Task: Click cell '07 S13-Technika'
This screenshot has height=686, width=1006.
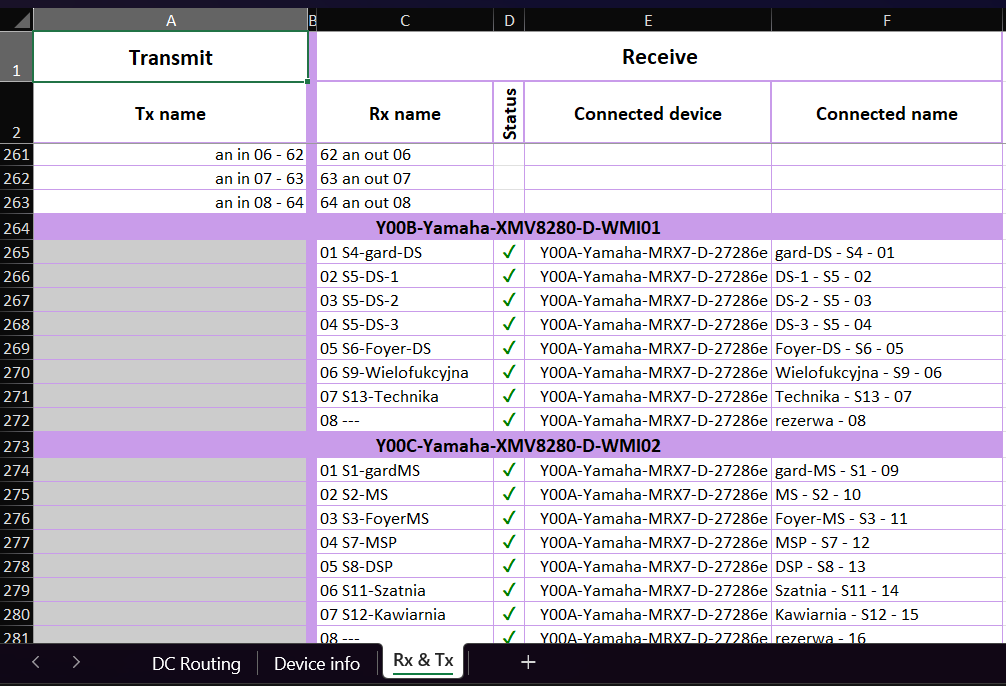Action: click(405, 397)
